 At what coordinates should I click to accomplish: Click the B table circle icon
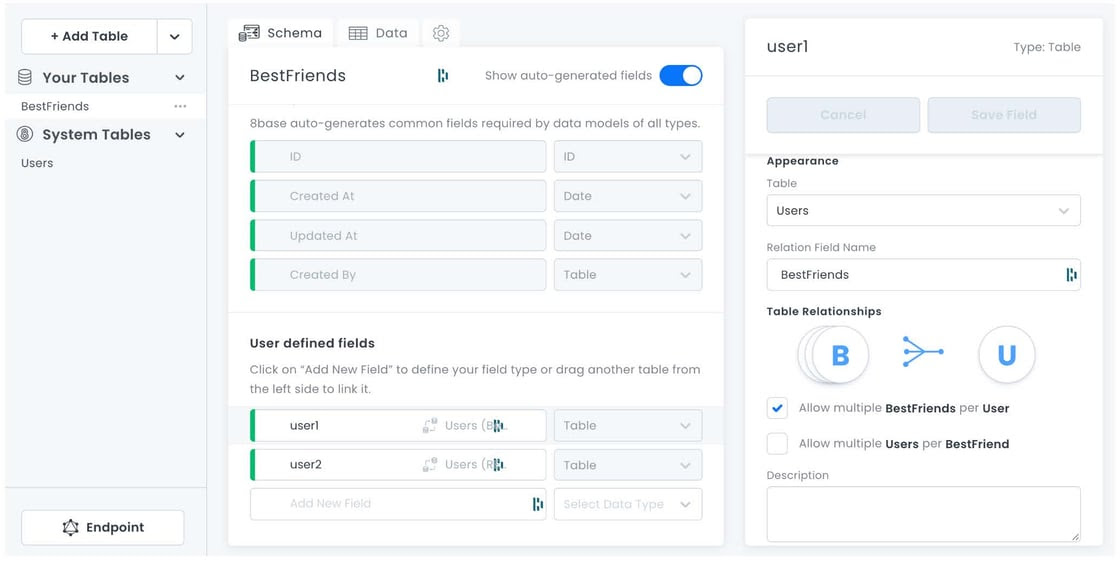coord(839,354)
